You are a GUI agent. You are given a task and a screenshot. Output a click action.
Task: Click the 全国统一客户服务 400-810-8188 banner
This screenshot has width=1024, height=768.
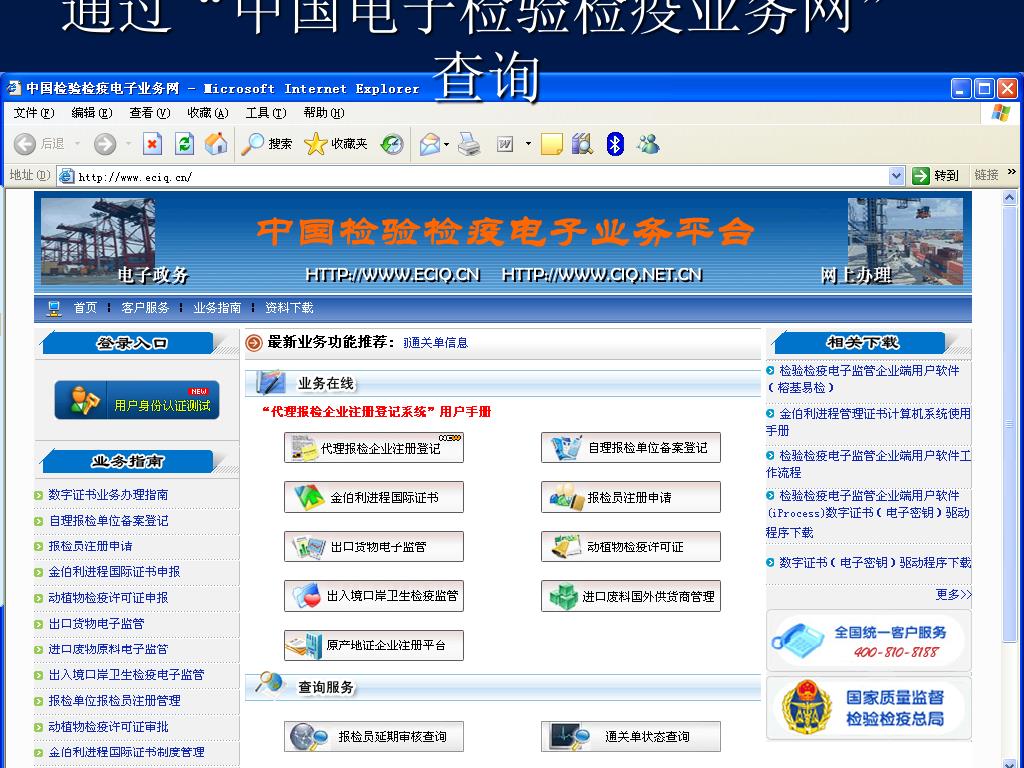(869, 640)
